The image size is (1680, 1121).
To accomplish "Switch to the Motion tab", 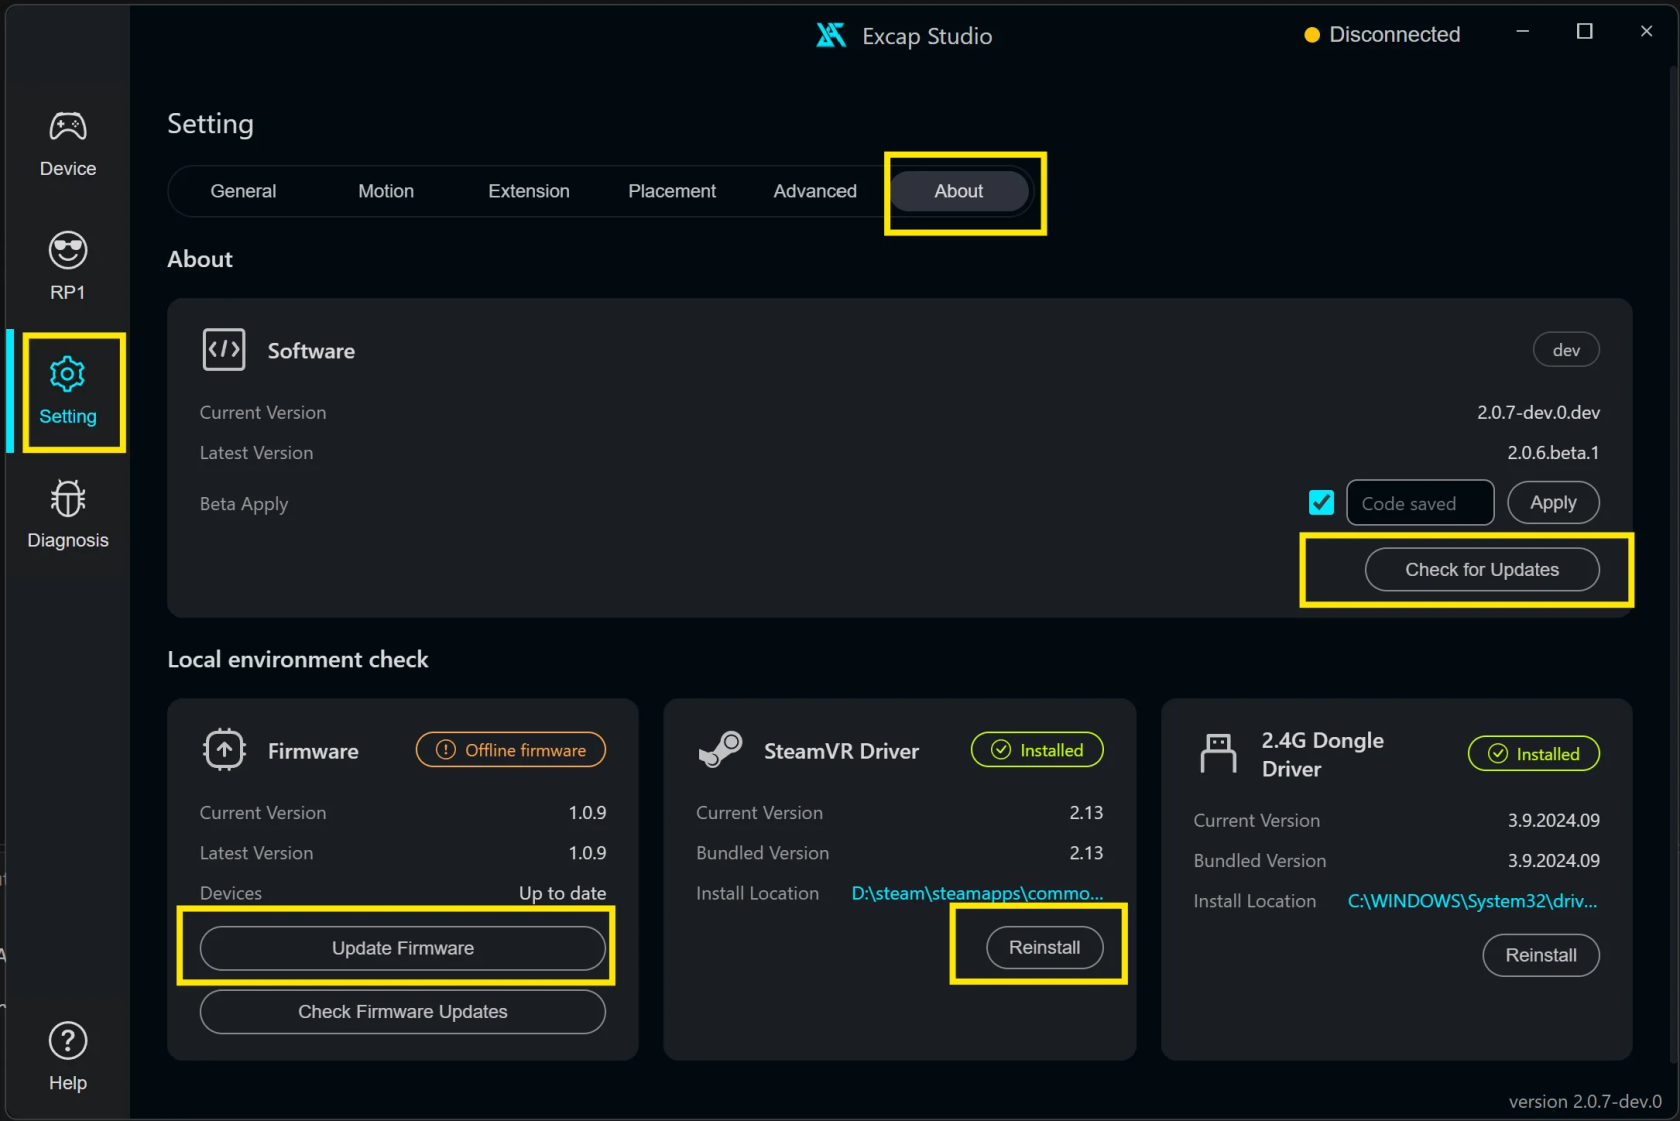I will click(x=386, y=191).
